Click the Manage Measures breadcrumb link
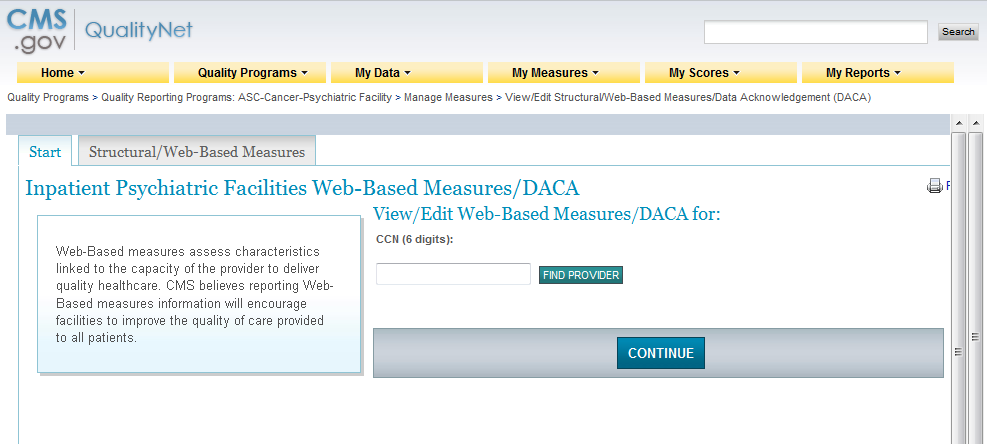Image resolution: width=987 pixels, height=444 pixels. [x=448, y=98]
